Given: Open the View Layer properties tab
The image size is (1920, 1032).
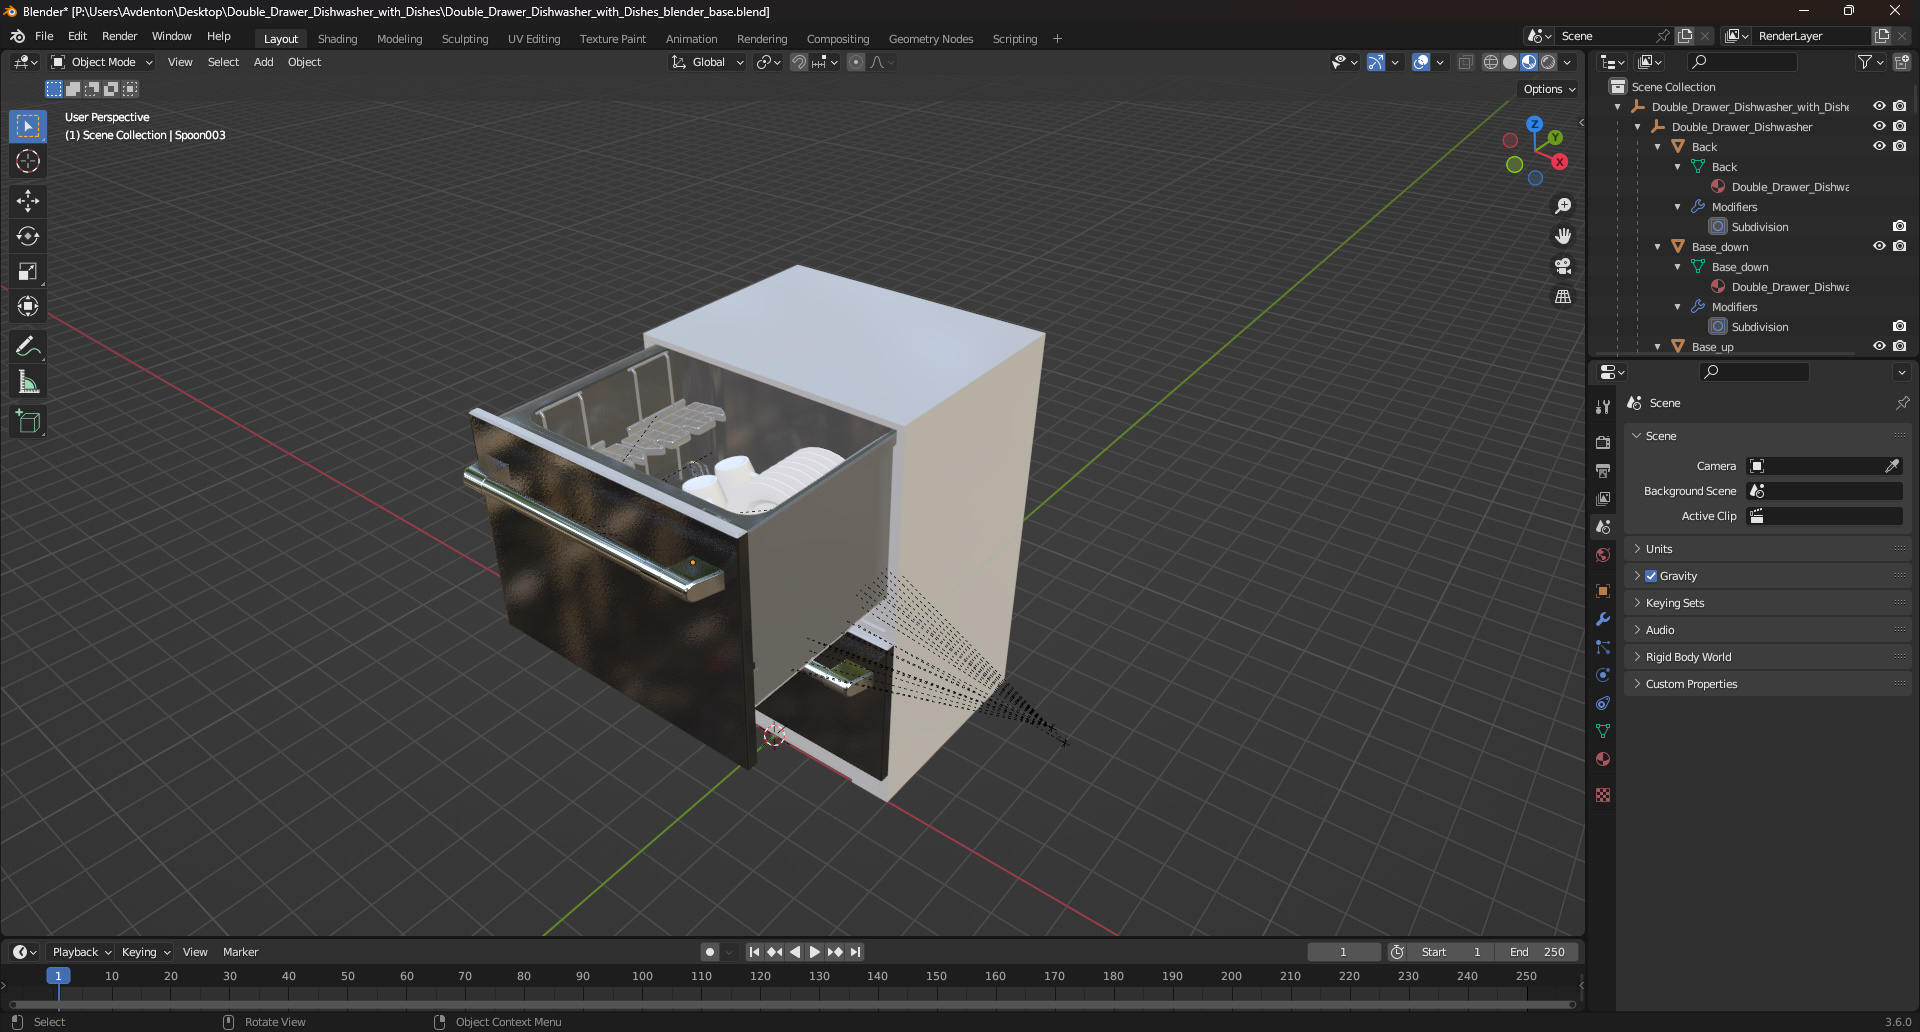Looking at the screenshot, I should [1603, 498].
